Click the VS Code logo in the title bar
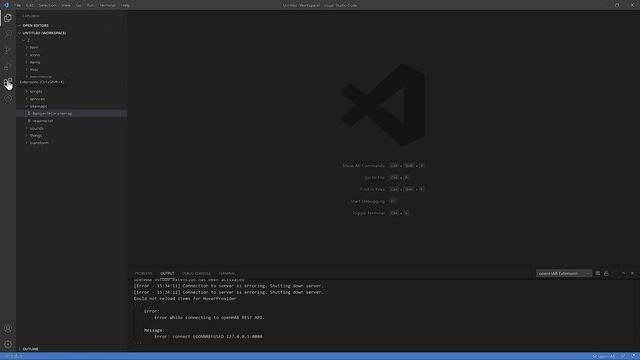640x360 pixels. (x=6, y=5)
